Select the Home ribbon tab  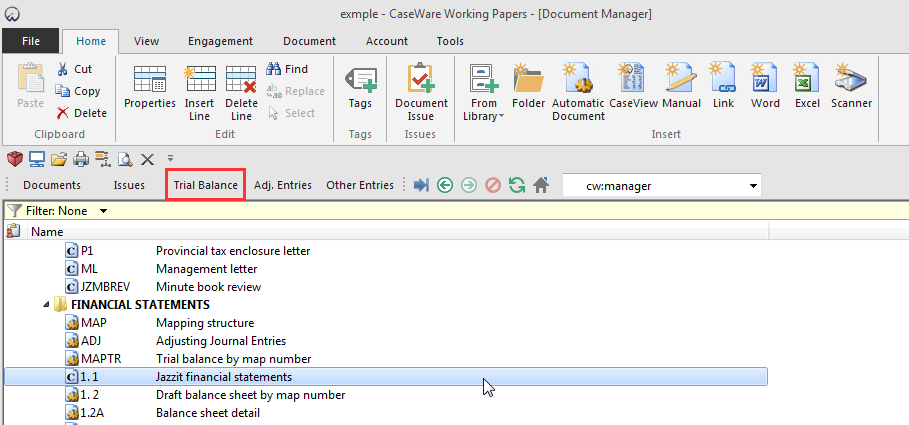click(x=91, y=41)
